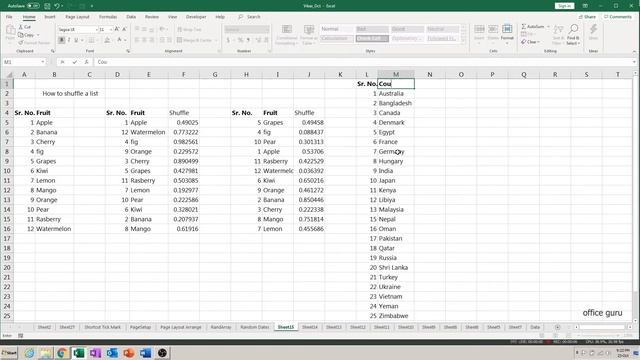640x360 pixels.
Task: Open the Formulas ribbon tab
Action: pyautogui.click(x=108, y=17)
